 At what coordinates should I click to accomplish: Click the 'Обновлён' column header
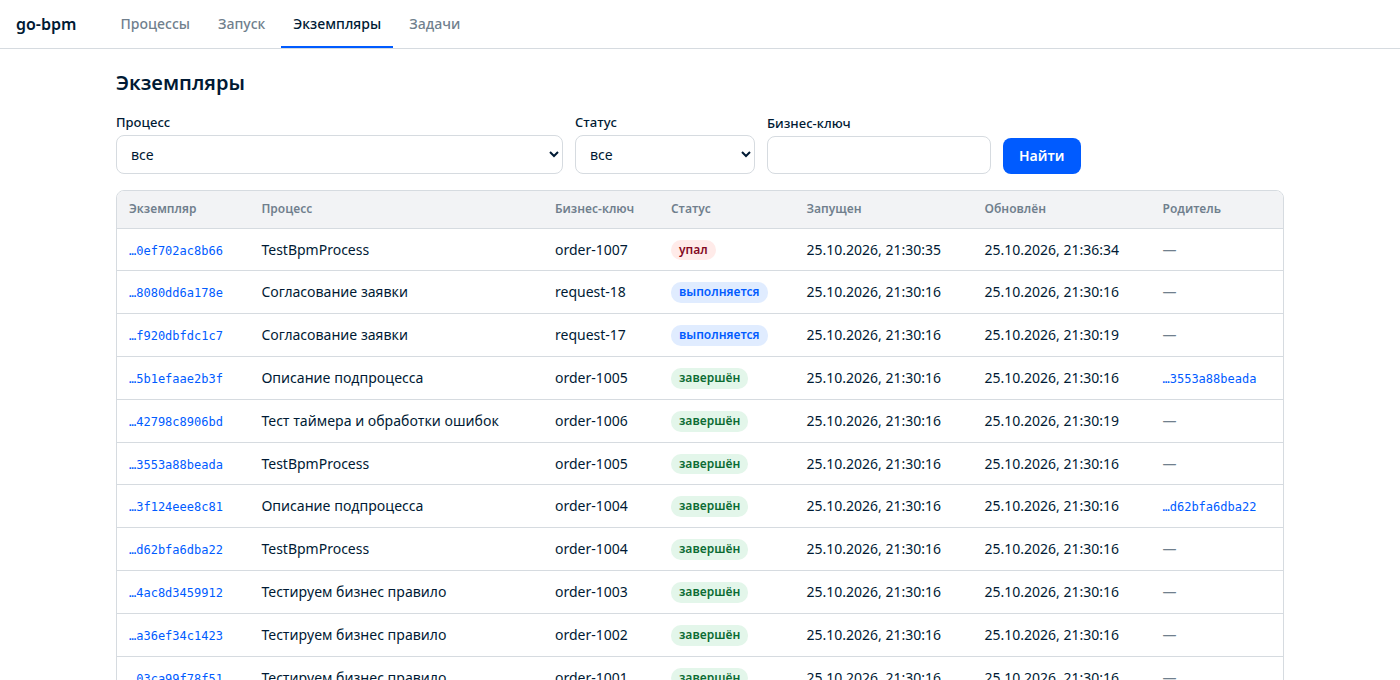pyautogui.click(x=1015, y=209)
